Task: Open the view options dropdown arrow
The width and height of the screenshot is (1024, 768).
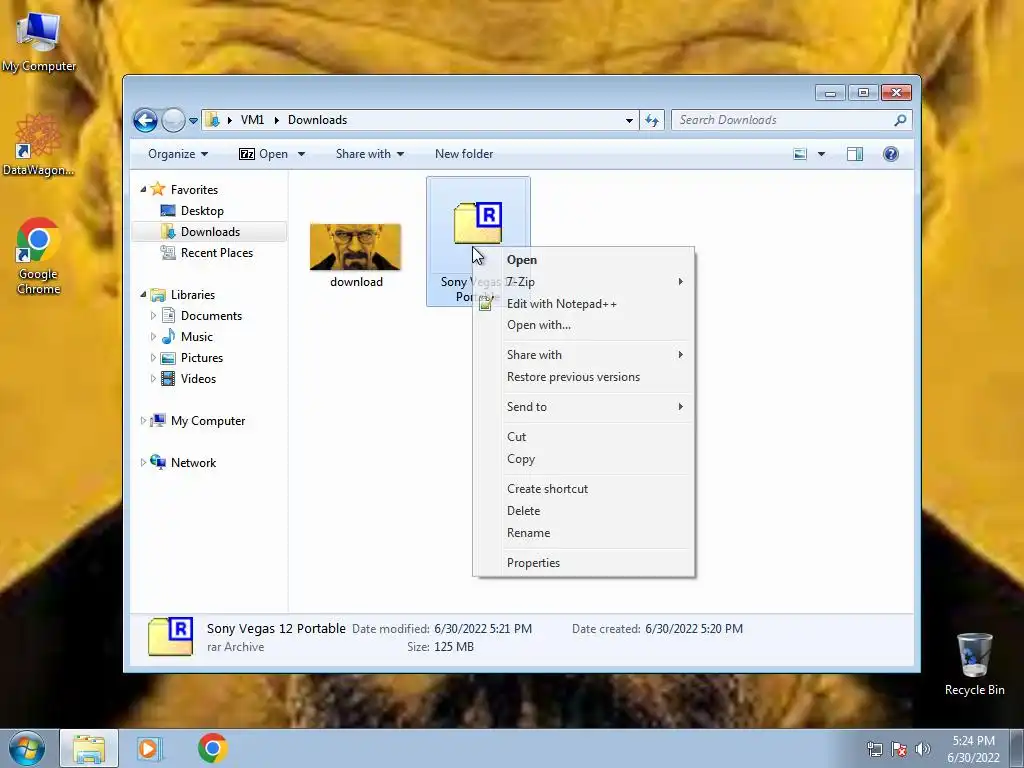Action: click(x=822, y=154)
